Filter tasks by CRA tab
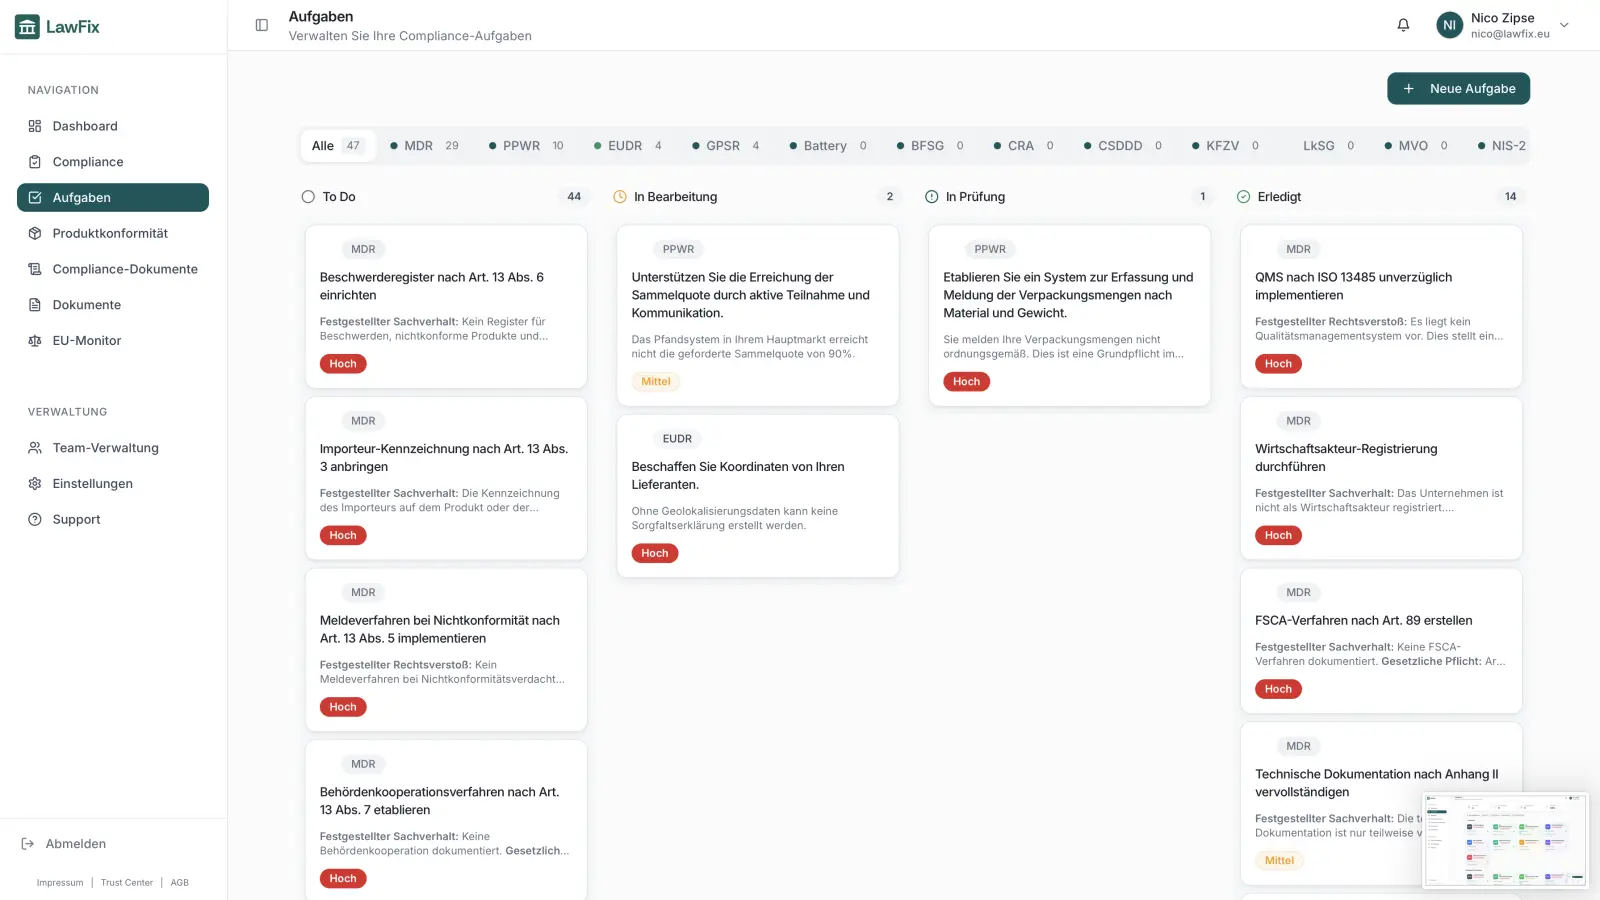Screen dimensions: 1600x900 point(1024,146)
